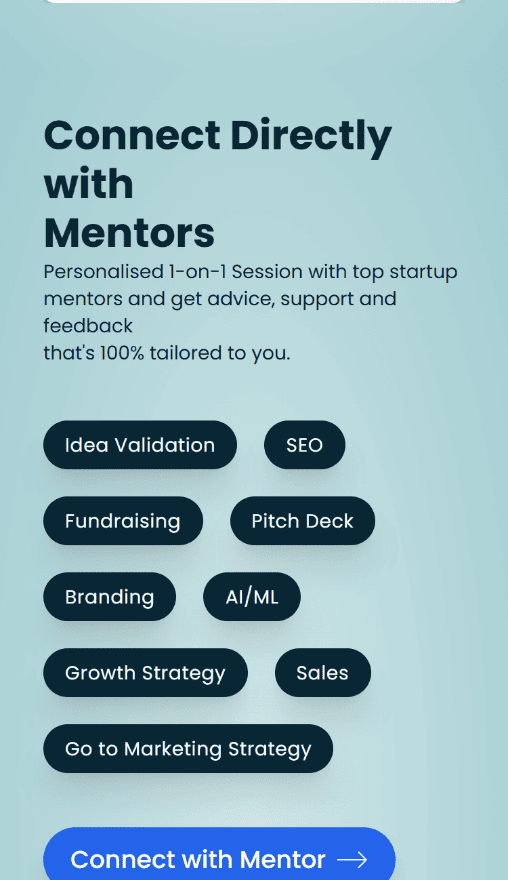This screenshot has height=880, width=508.
Task: Click the word 'feedback' in the description
Action: 88,326
